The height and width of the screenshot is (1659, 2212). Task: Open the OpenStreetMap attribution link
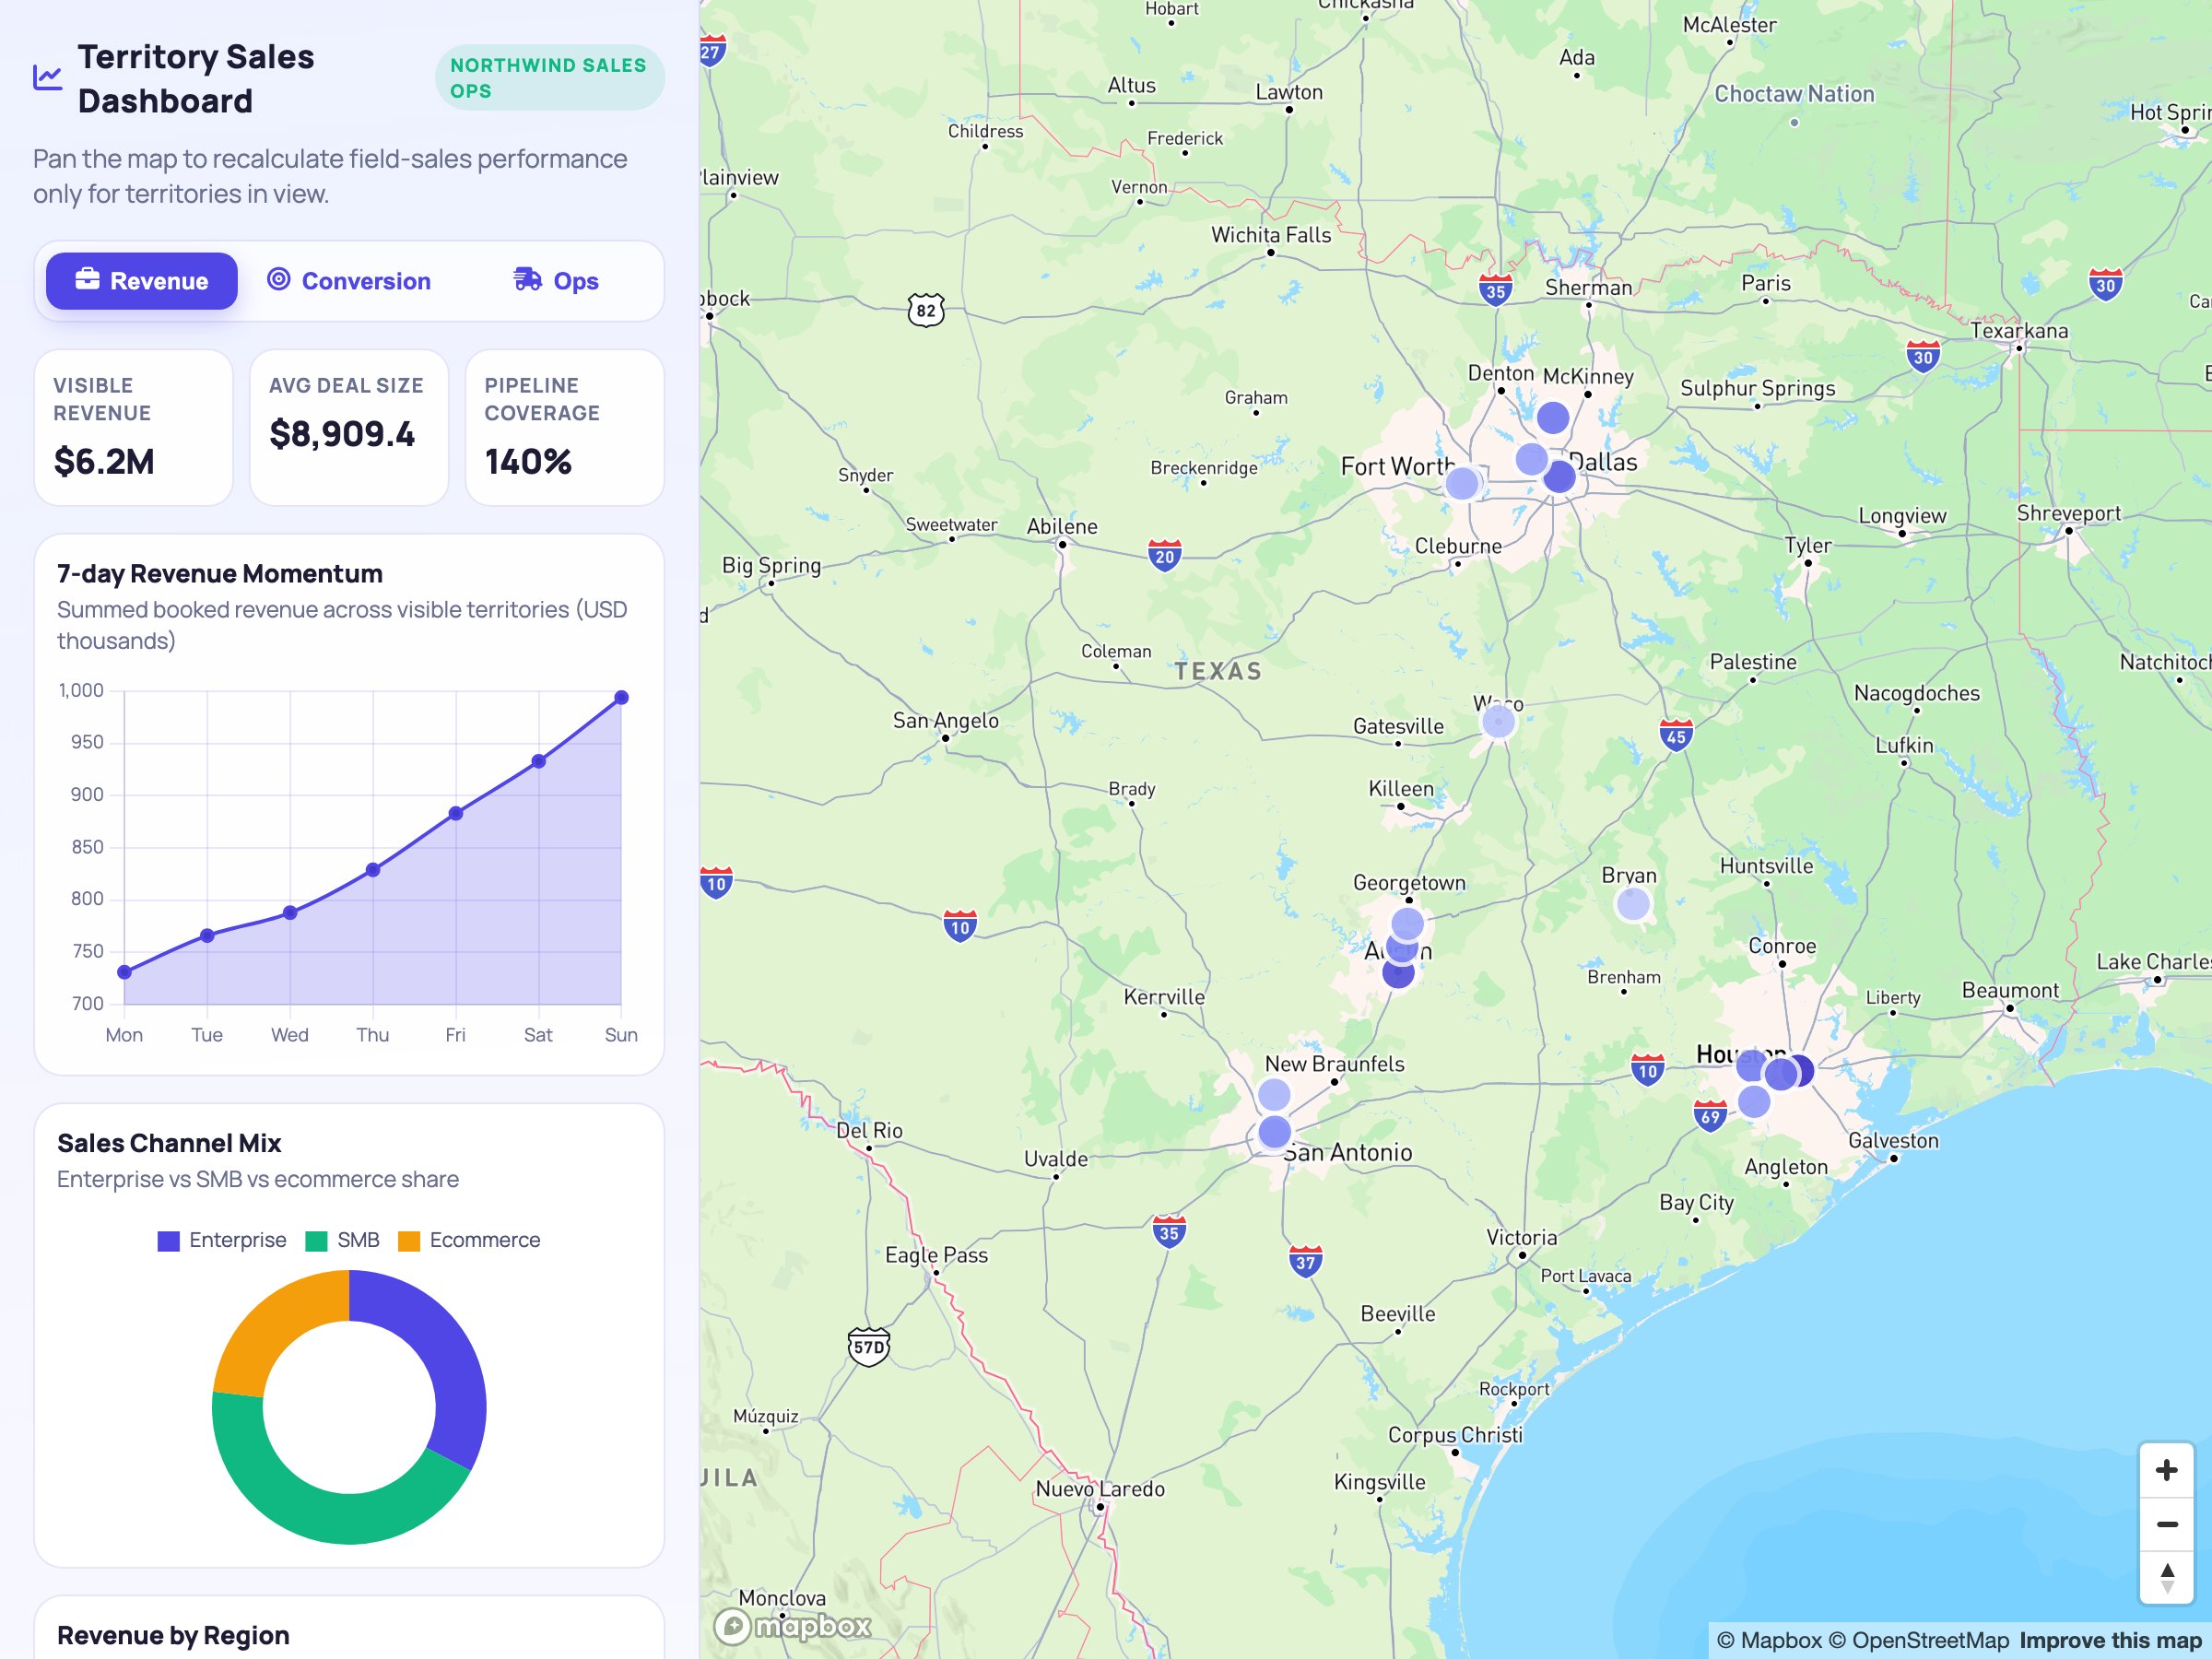coord(1919,1640)
